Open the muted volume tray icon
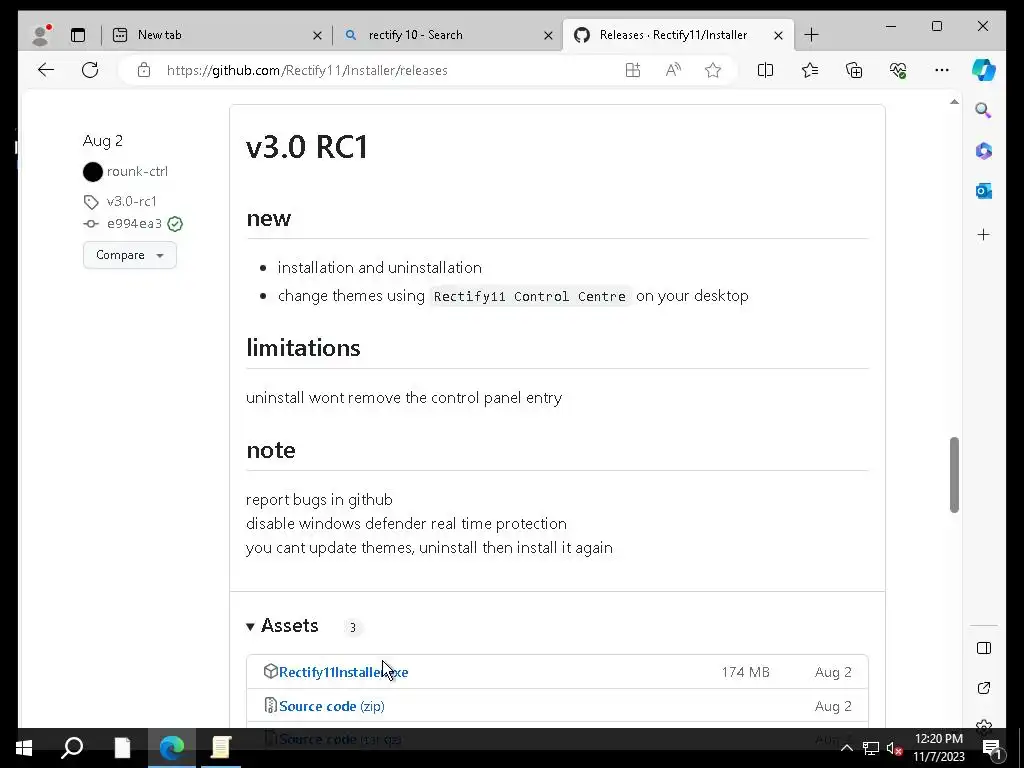Image resolution: width=1024 pixels, height=768 pixels. click(x=894, y=748)
